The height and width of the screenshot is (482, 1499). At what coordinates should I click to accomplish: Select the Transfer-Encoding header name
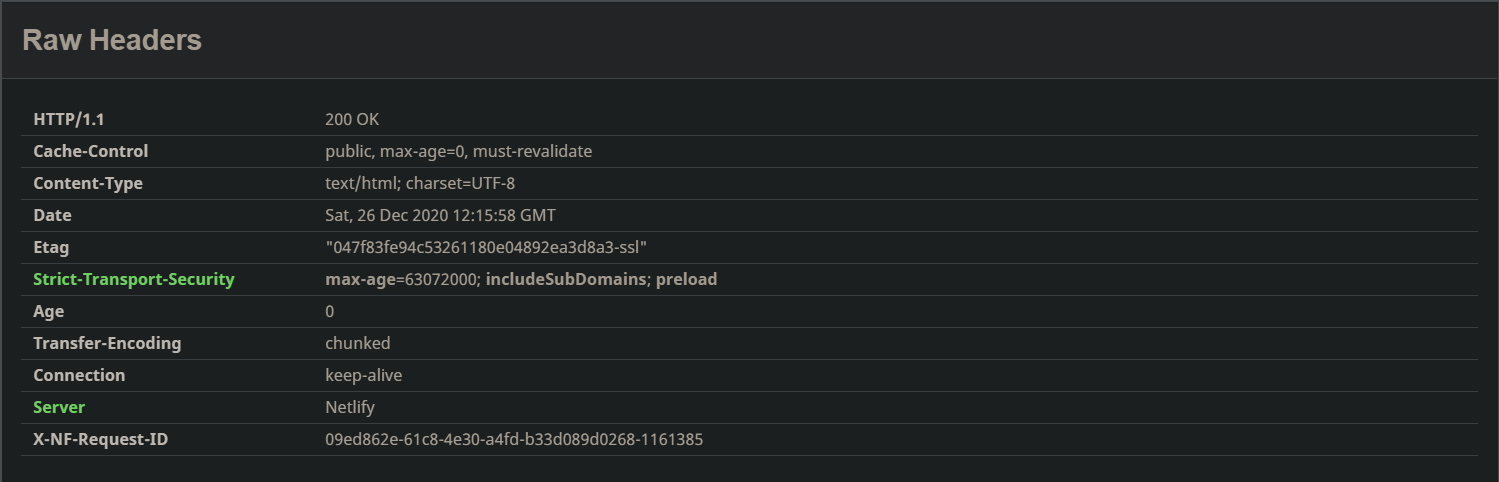pos(107,344)
